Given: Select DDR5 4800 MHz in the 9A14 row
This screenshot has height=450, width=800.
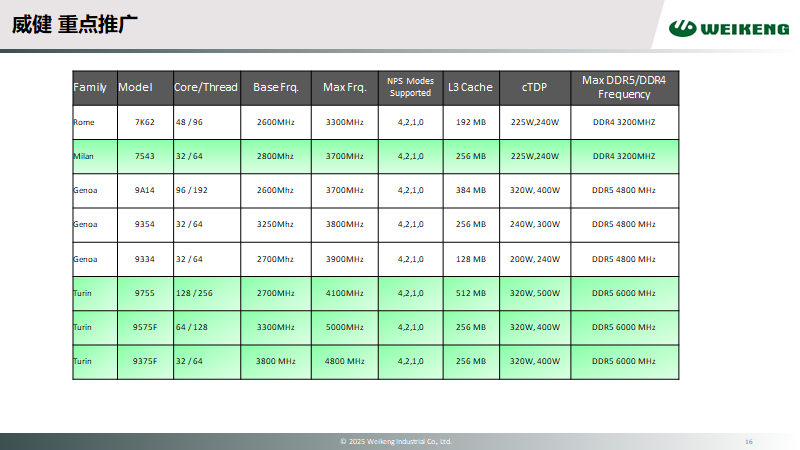Looking at the screenshot, I should click(624, 190).
